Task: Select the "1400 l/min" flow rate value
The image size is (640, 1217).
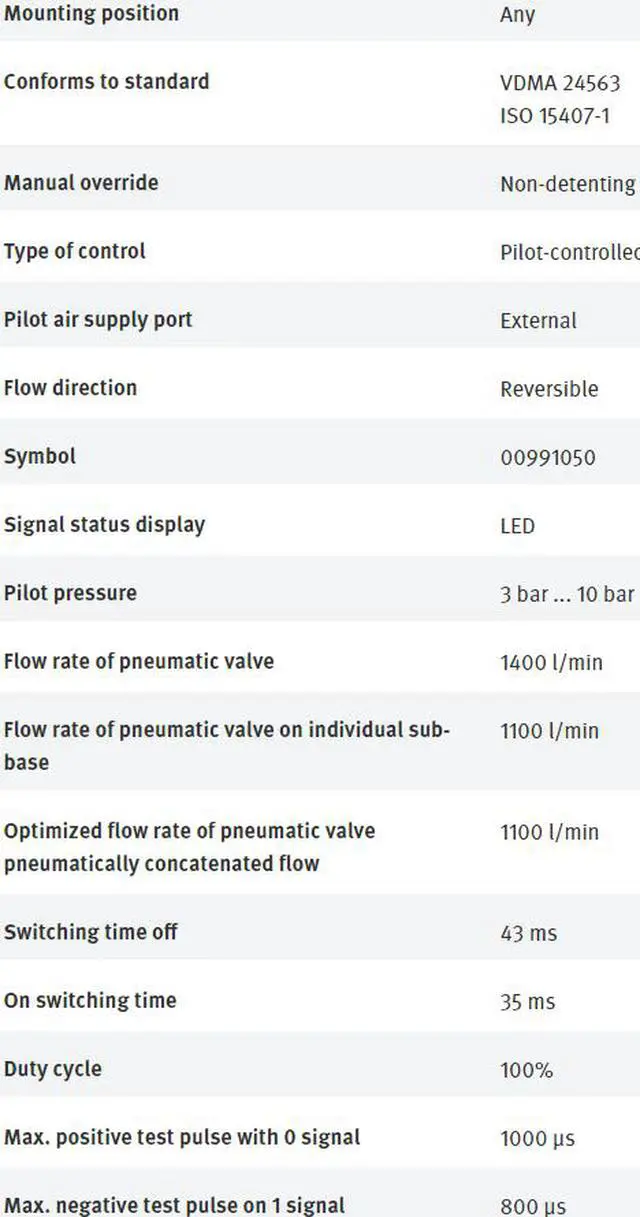Action: tap(551, 662)
